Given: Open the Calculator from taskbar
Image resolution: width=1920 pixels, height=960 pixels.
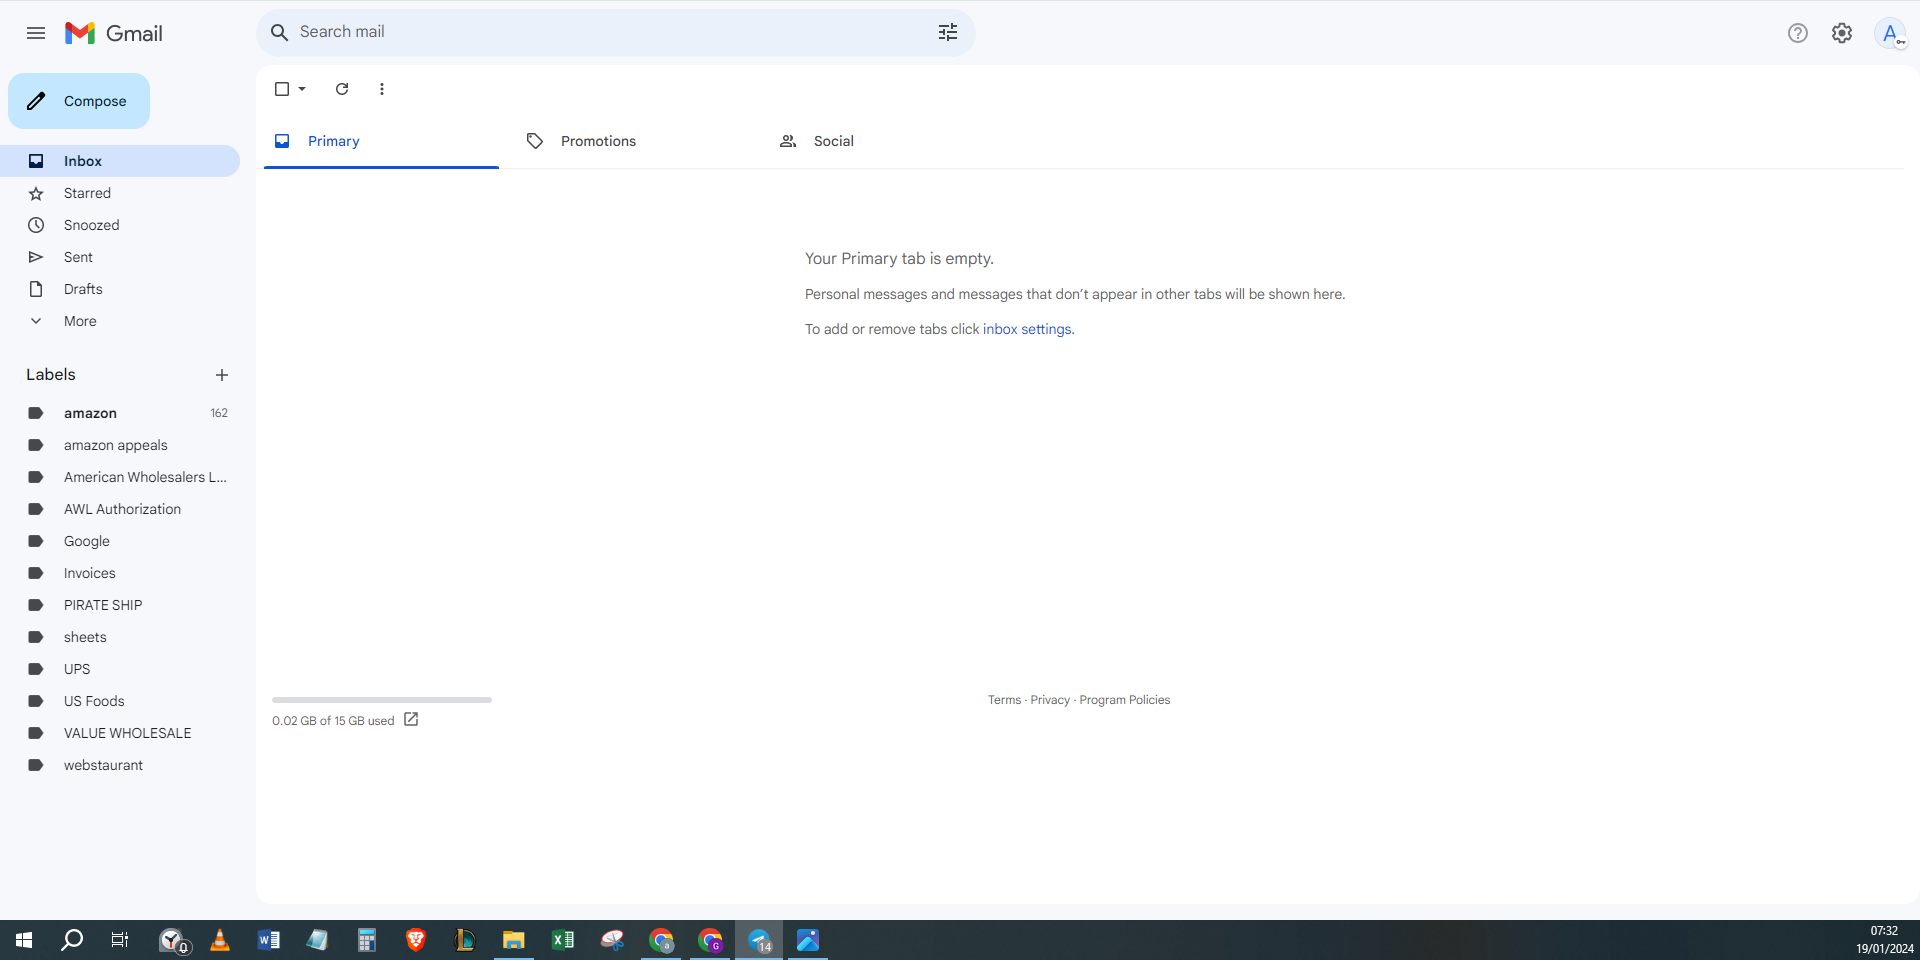Looking at the screenshot, I should click(367, 940).
